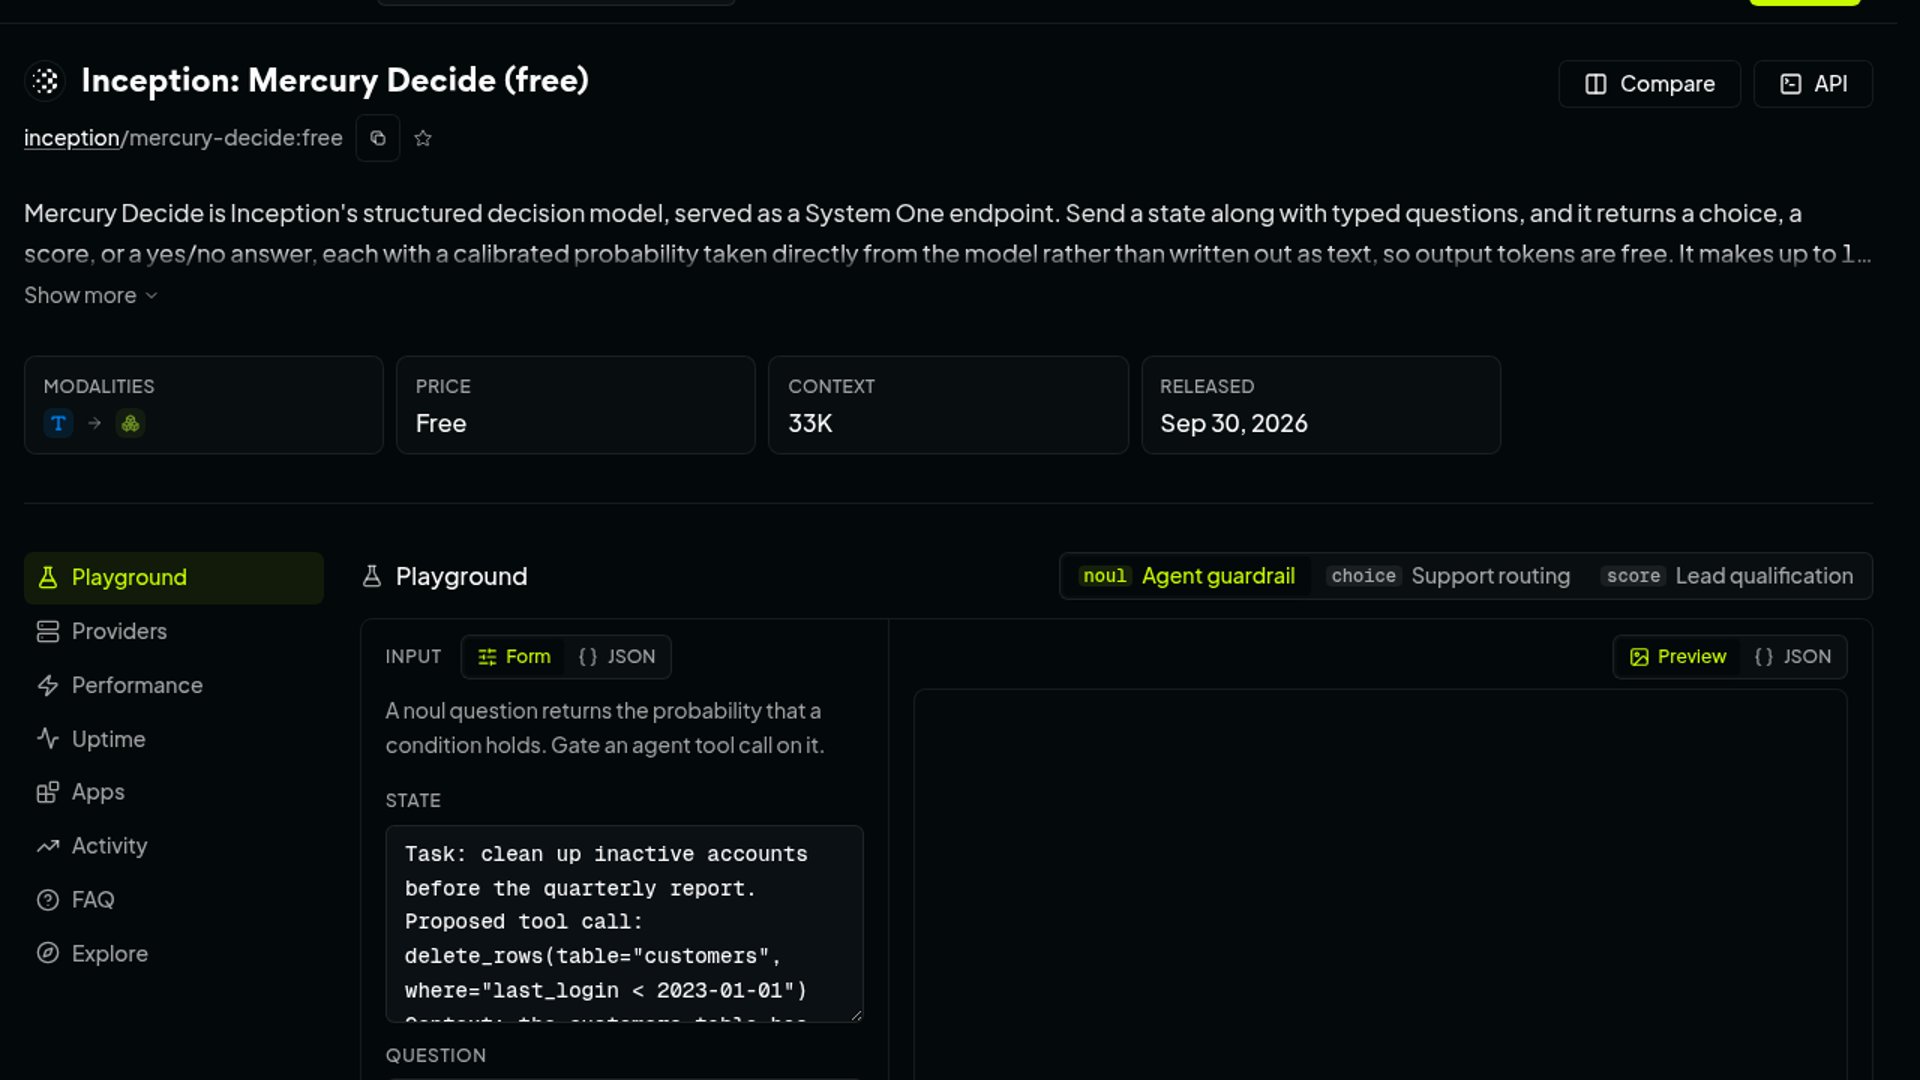This screenshot has width=1920, height=1080.
Task: Switch output to Preview view
Action: pyautogui.click(x=1678, y=657)
